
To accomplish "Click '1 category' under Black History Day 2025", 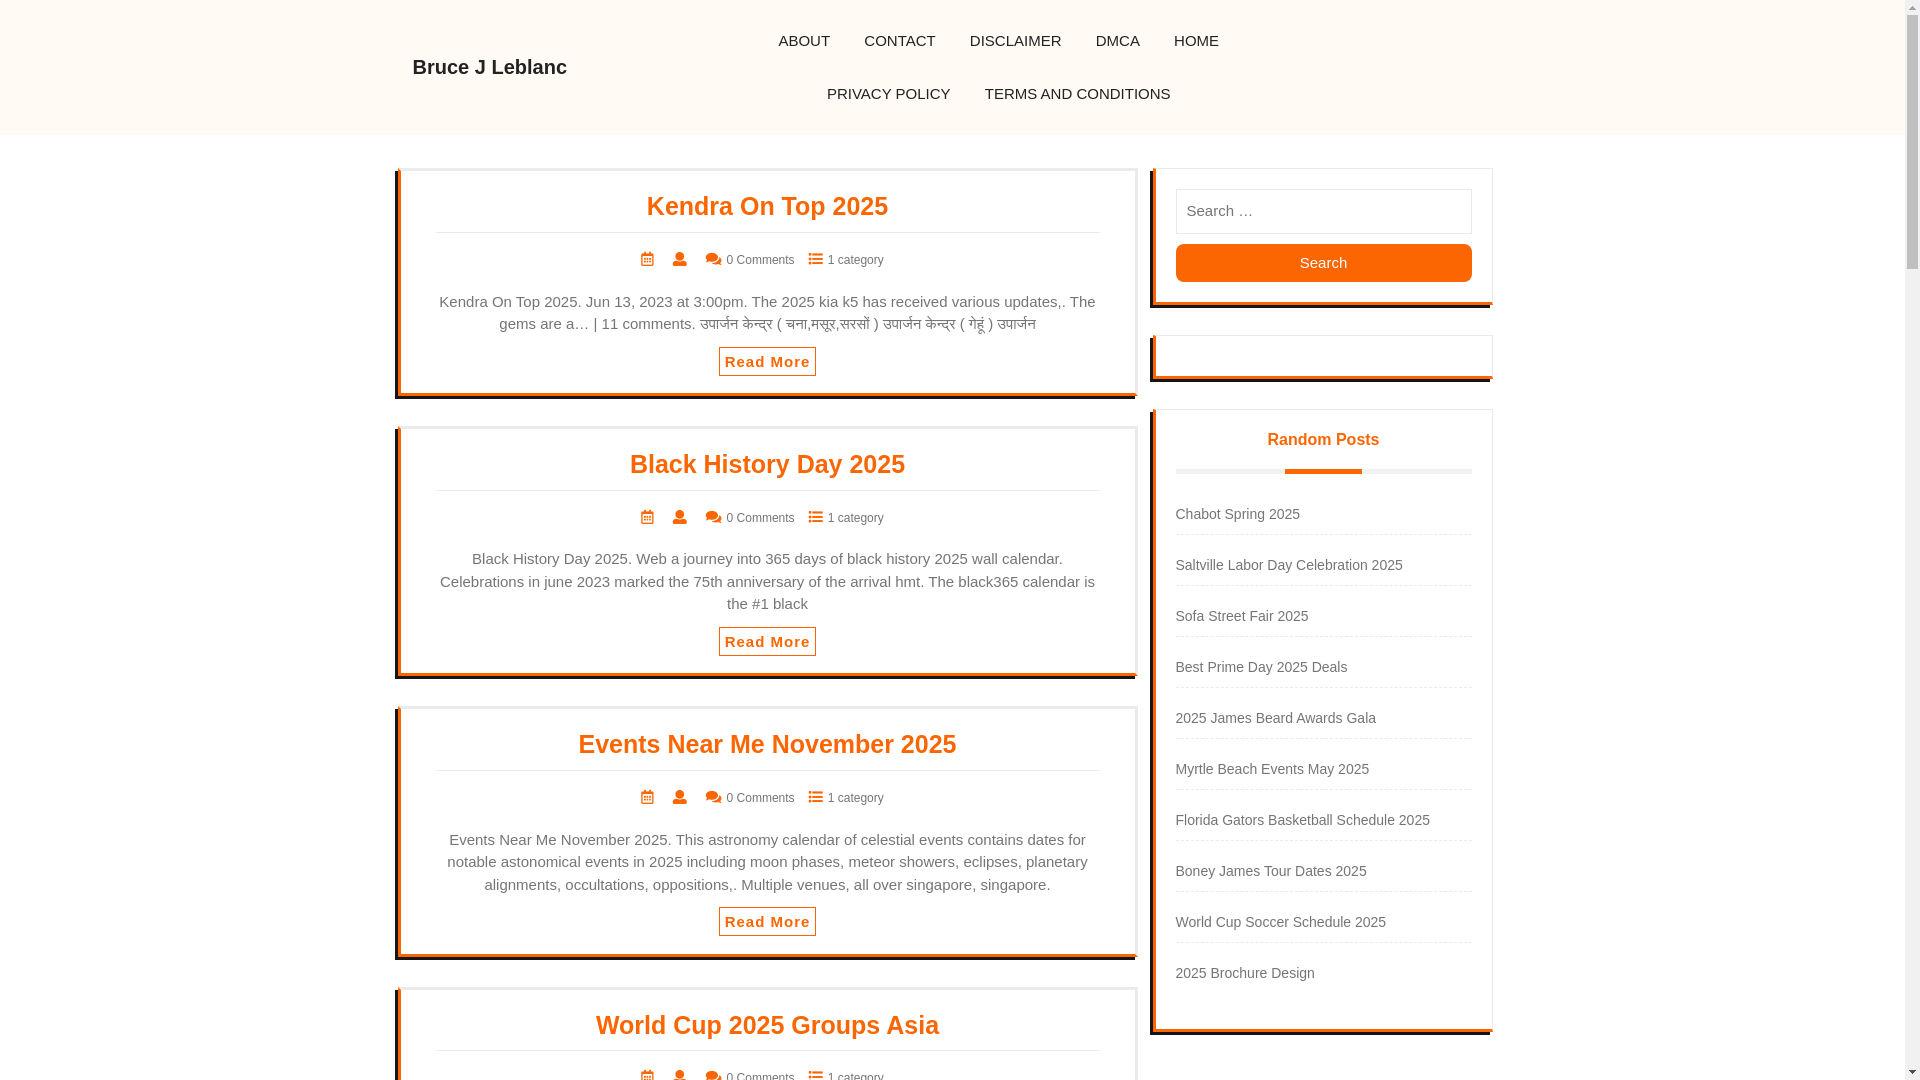I will [x=855, y=518].
